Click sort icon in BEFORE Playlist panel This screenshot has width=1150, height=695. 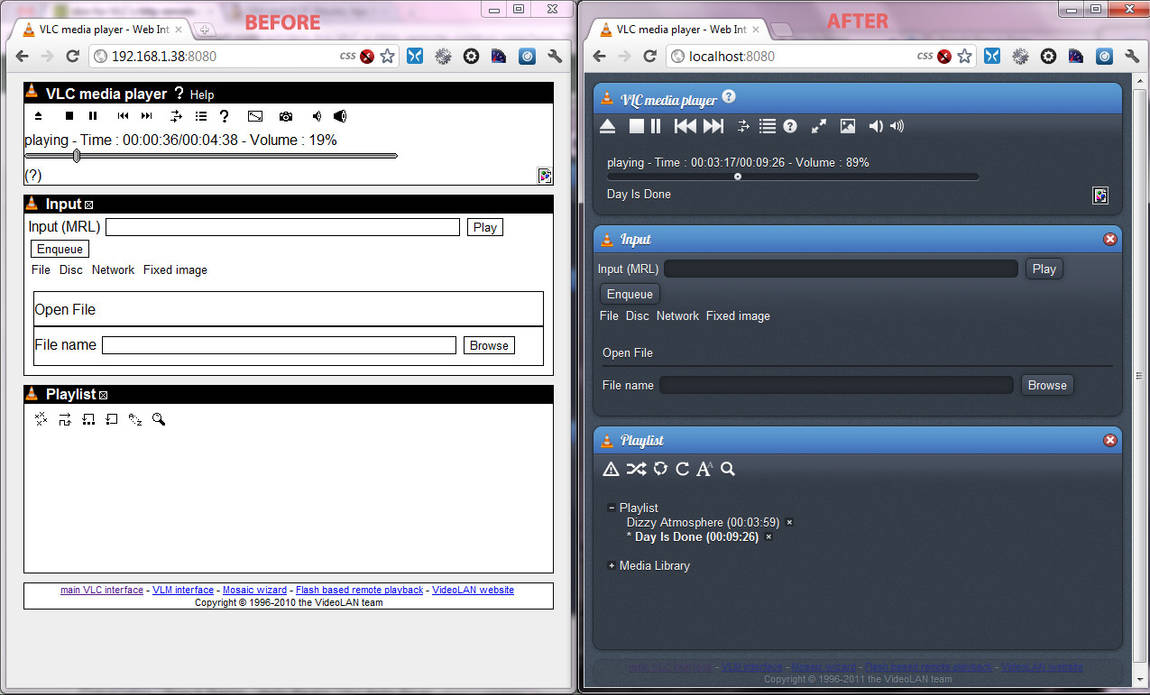(135, 419)
